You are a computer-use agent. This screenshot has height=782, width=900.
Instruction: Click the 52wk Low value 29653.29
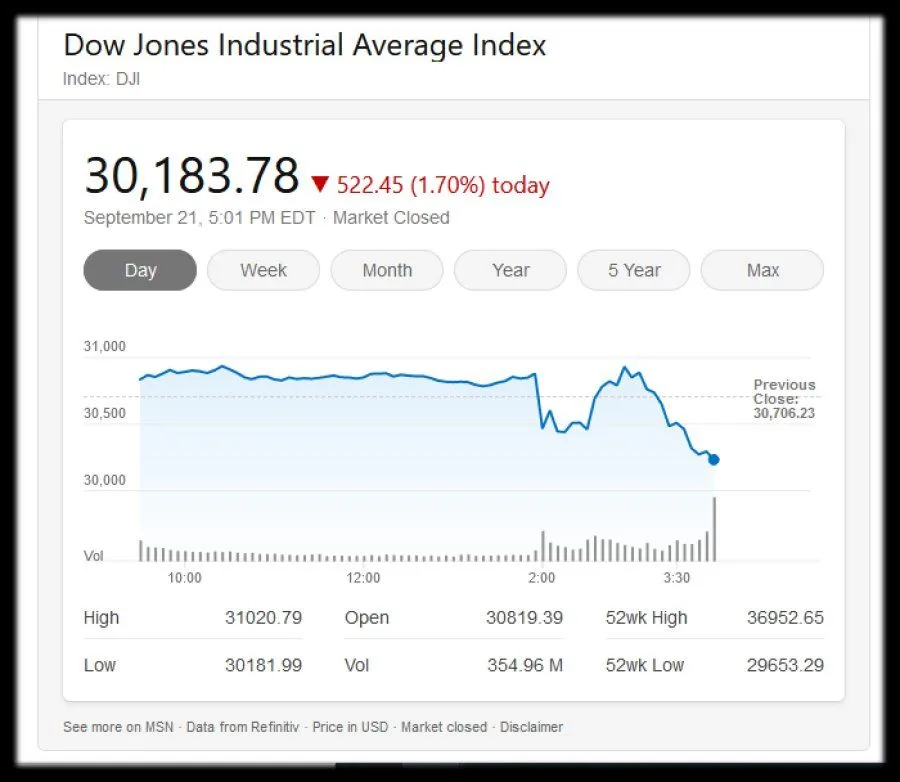click(x=785, y=665)
